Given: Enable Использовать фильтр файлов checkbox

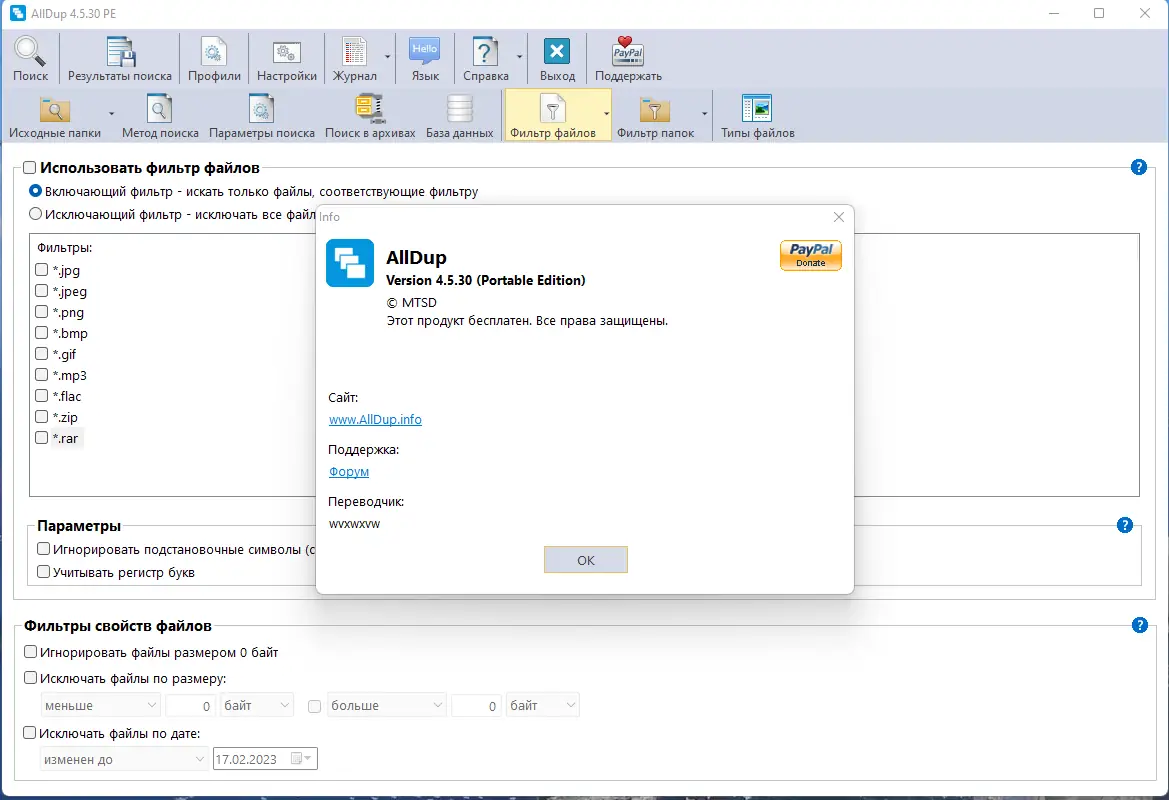Looking at the screenshot, I should coord(30,168).
